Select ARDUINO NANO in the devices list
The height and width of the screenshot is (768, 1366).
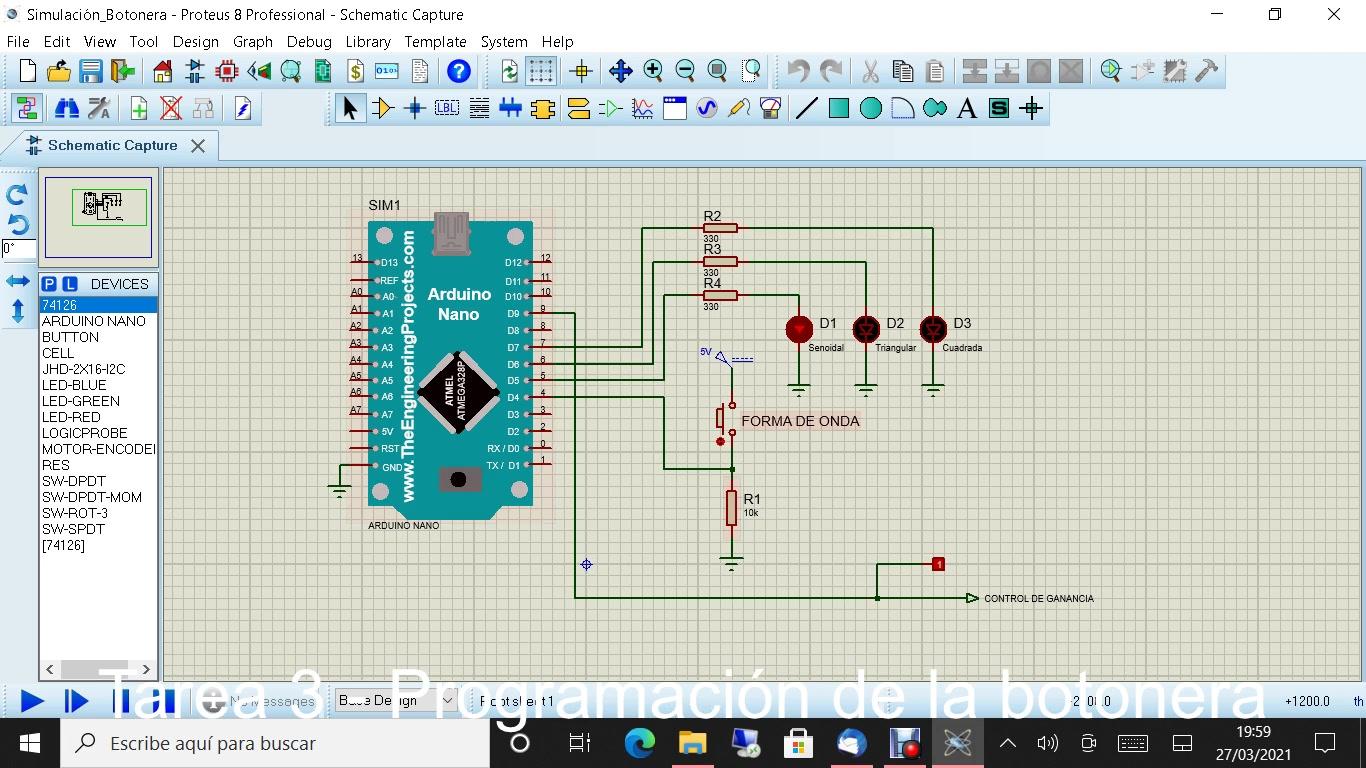[x=94, y=321]
